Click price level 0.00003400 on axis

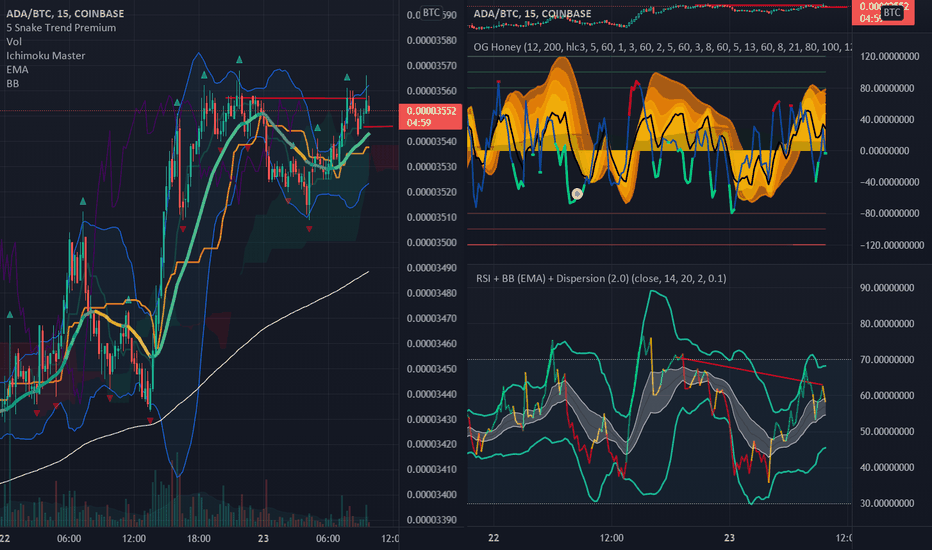pos(432,495)
